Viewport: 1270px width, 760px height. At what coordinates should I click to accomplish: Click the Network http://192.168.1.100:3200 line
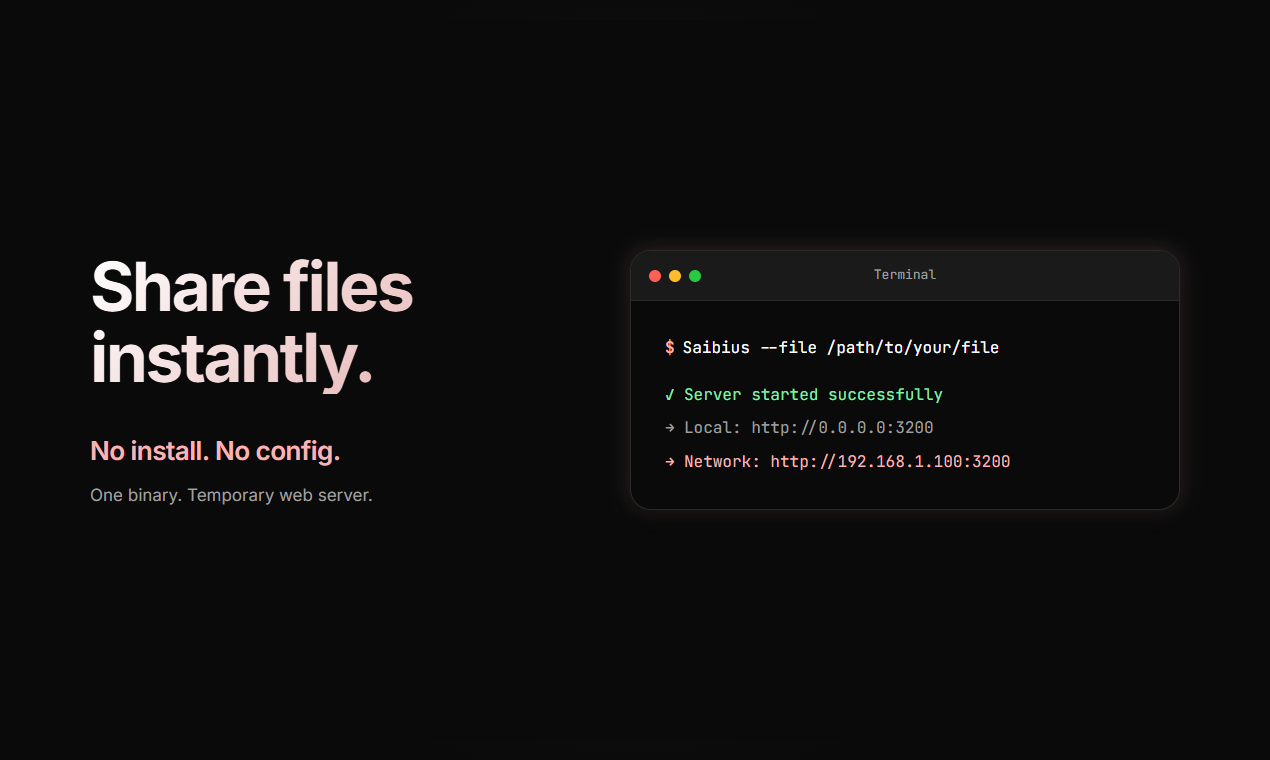pos(837,462)
